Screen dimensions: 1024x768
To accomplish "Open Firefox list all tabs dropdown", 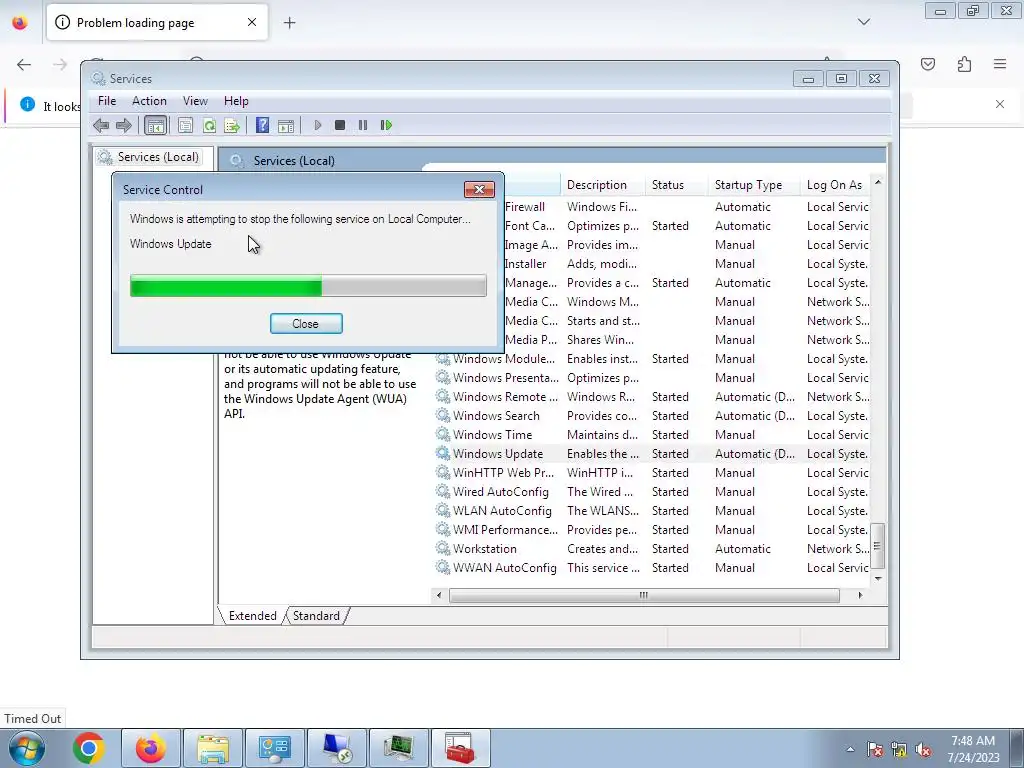I will click(x=864, y=22).
